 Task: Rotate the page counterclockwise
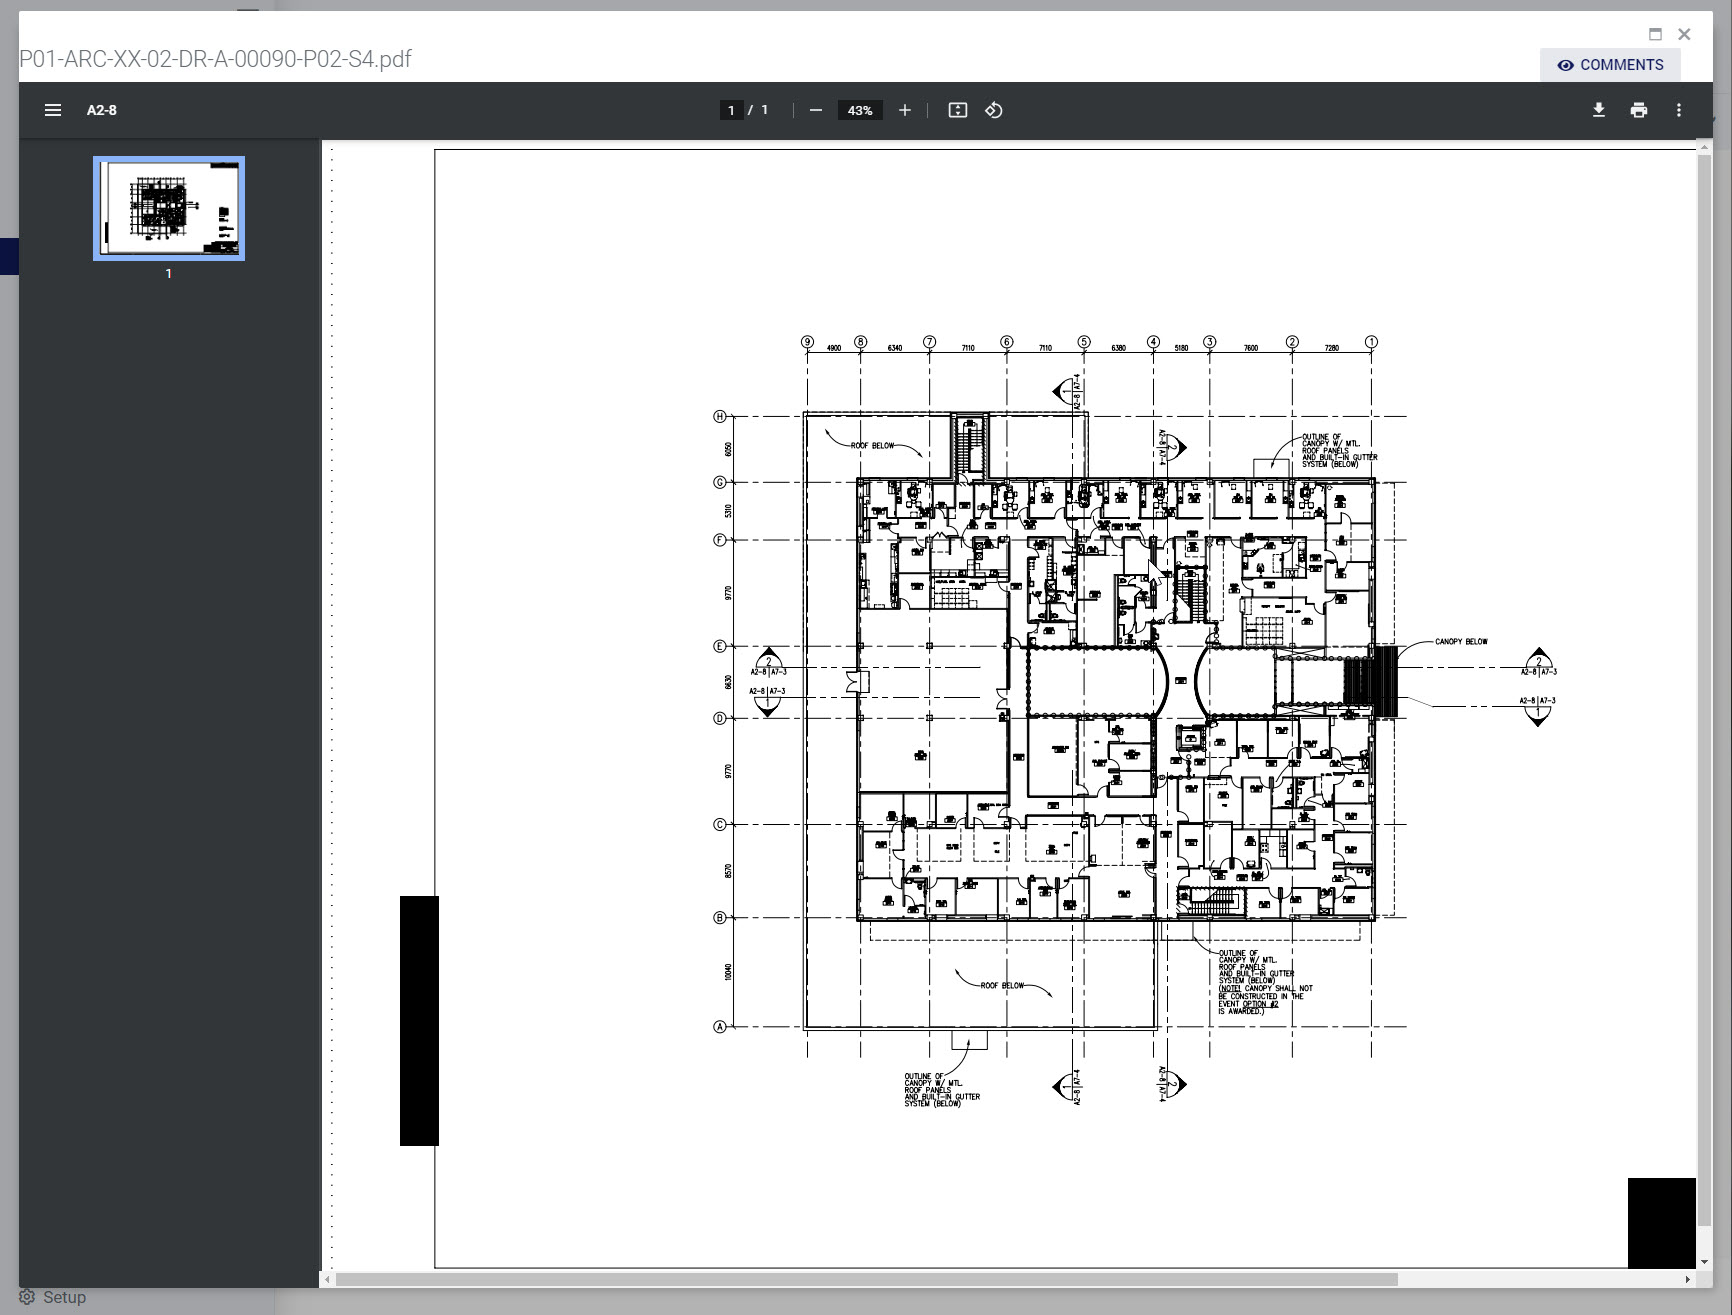click(994, 110)
